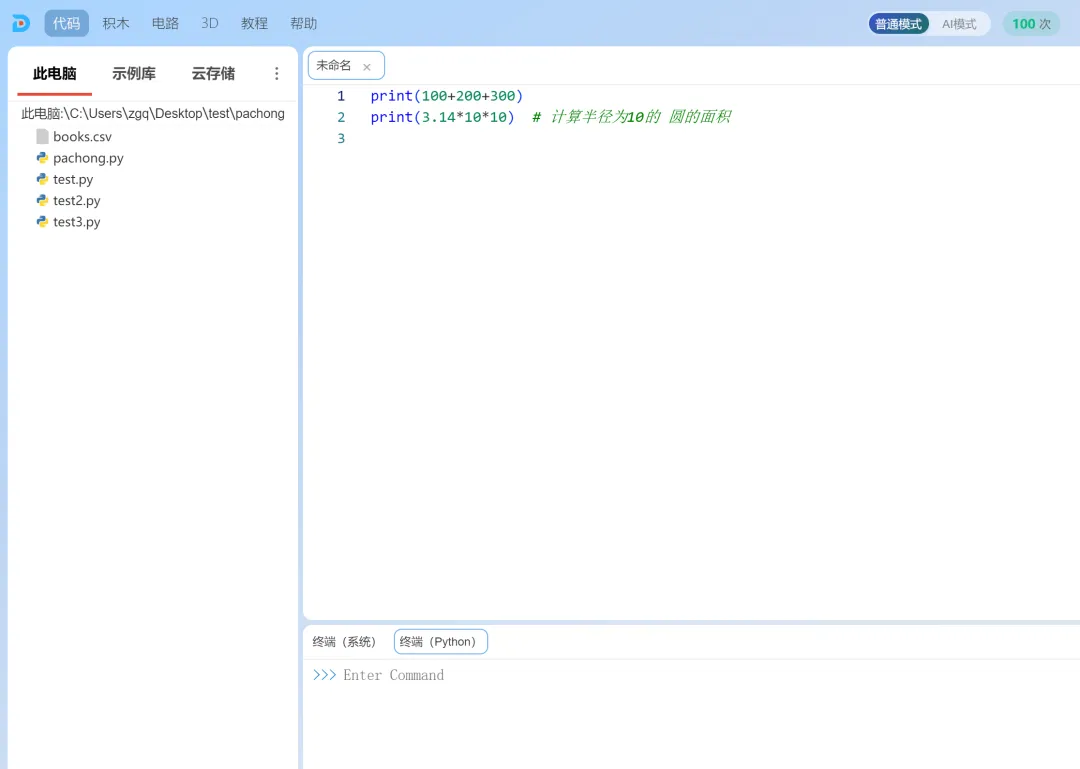
Task: Switch to the 电路 section
Action: (x=165, y=23)
